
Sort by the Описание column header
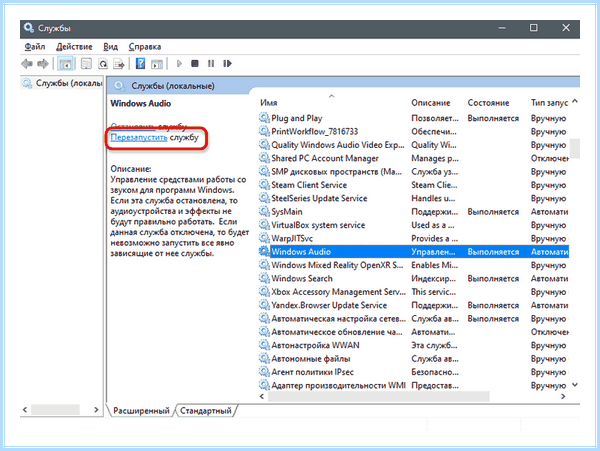pos(430,103)
